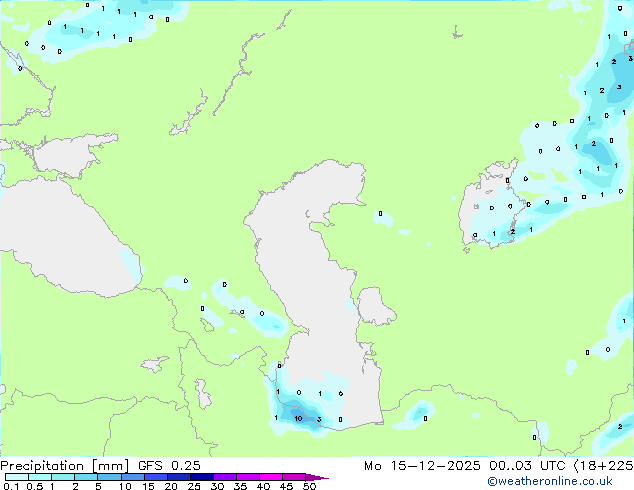Click the 20–25 mm legend color box
The width and height of the screenshot is (634, 490).
pyautogui.click(x=178, y=477)
